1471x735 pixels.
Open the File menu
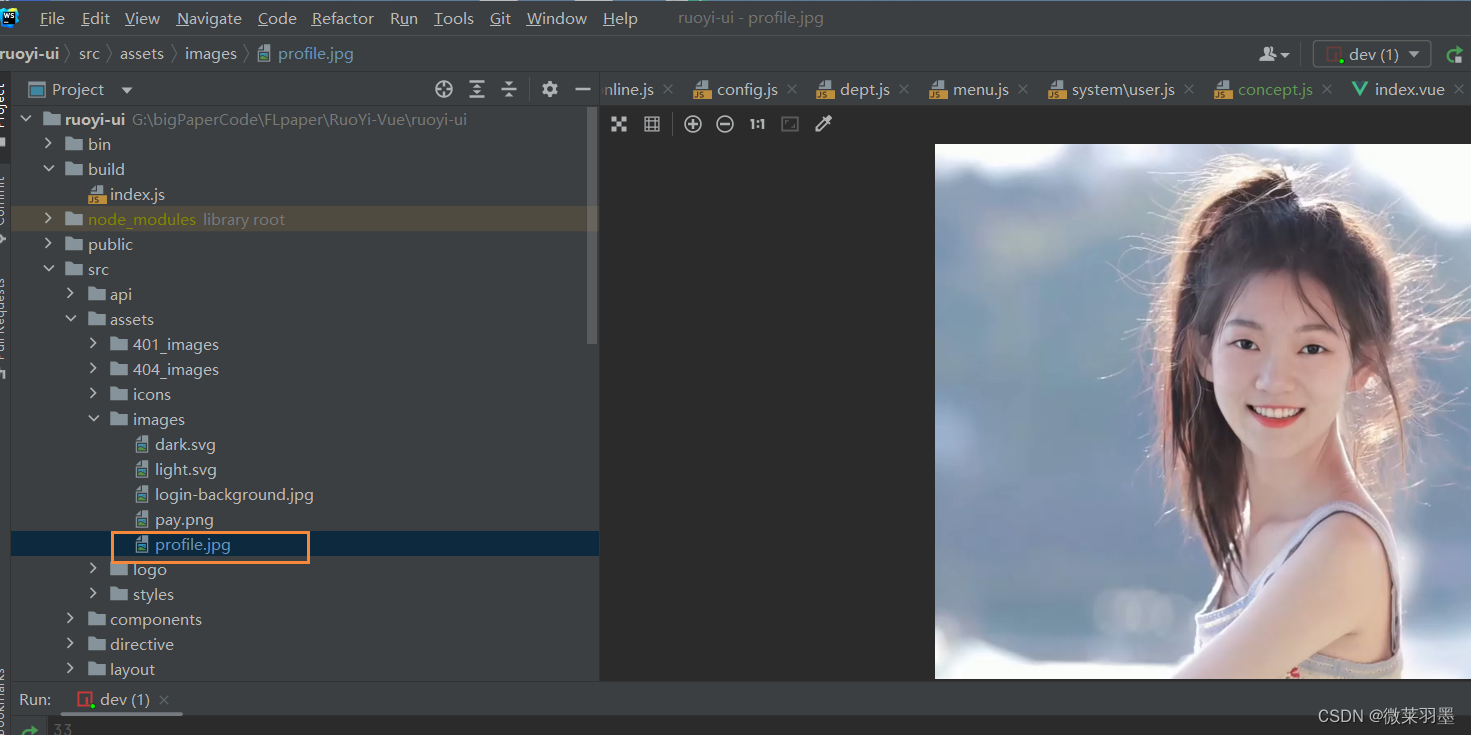(52, 18)
